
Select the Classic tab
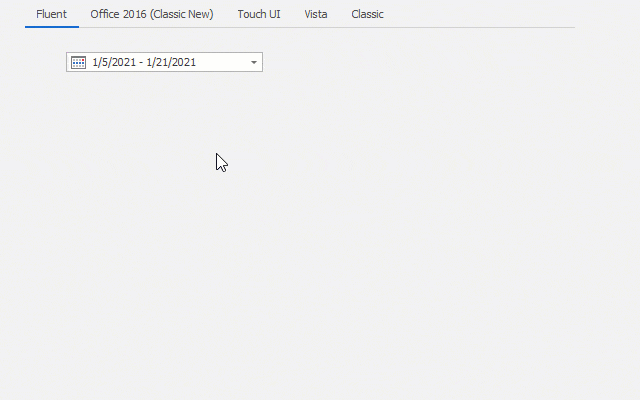(x=367, y=14)
